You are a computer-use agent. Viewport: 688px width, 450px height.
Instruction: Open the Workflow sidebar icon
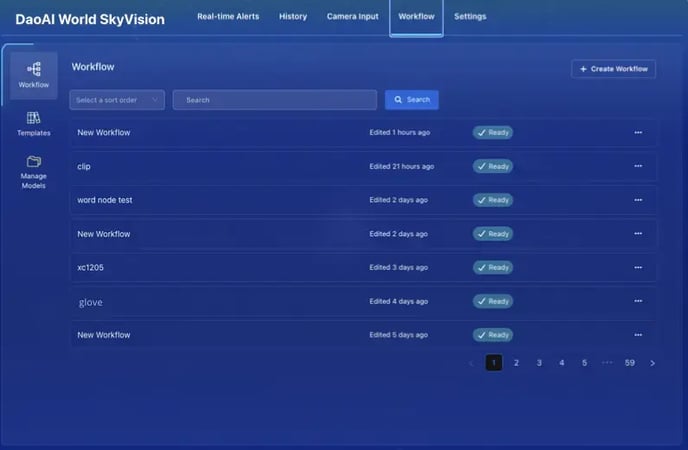(x=33, y=68)
